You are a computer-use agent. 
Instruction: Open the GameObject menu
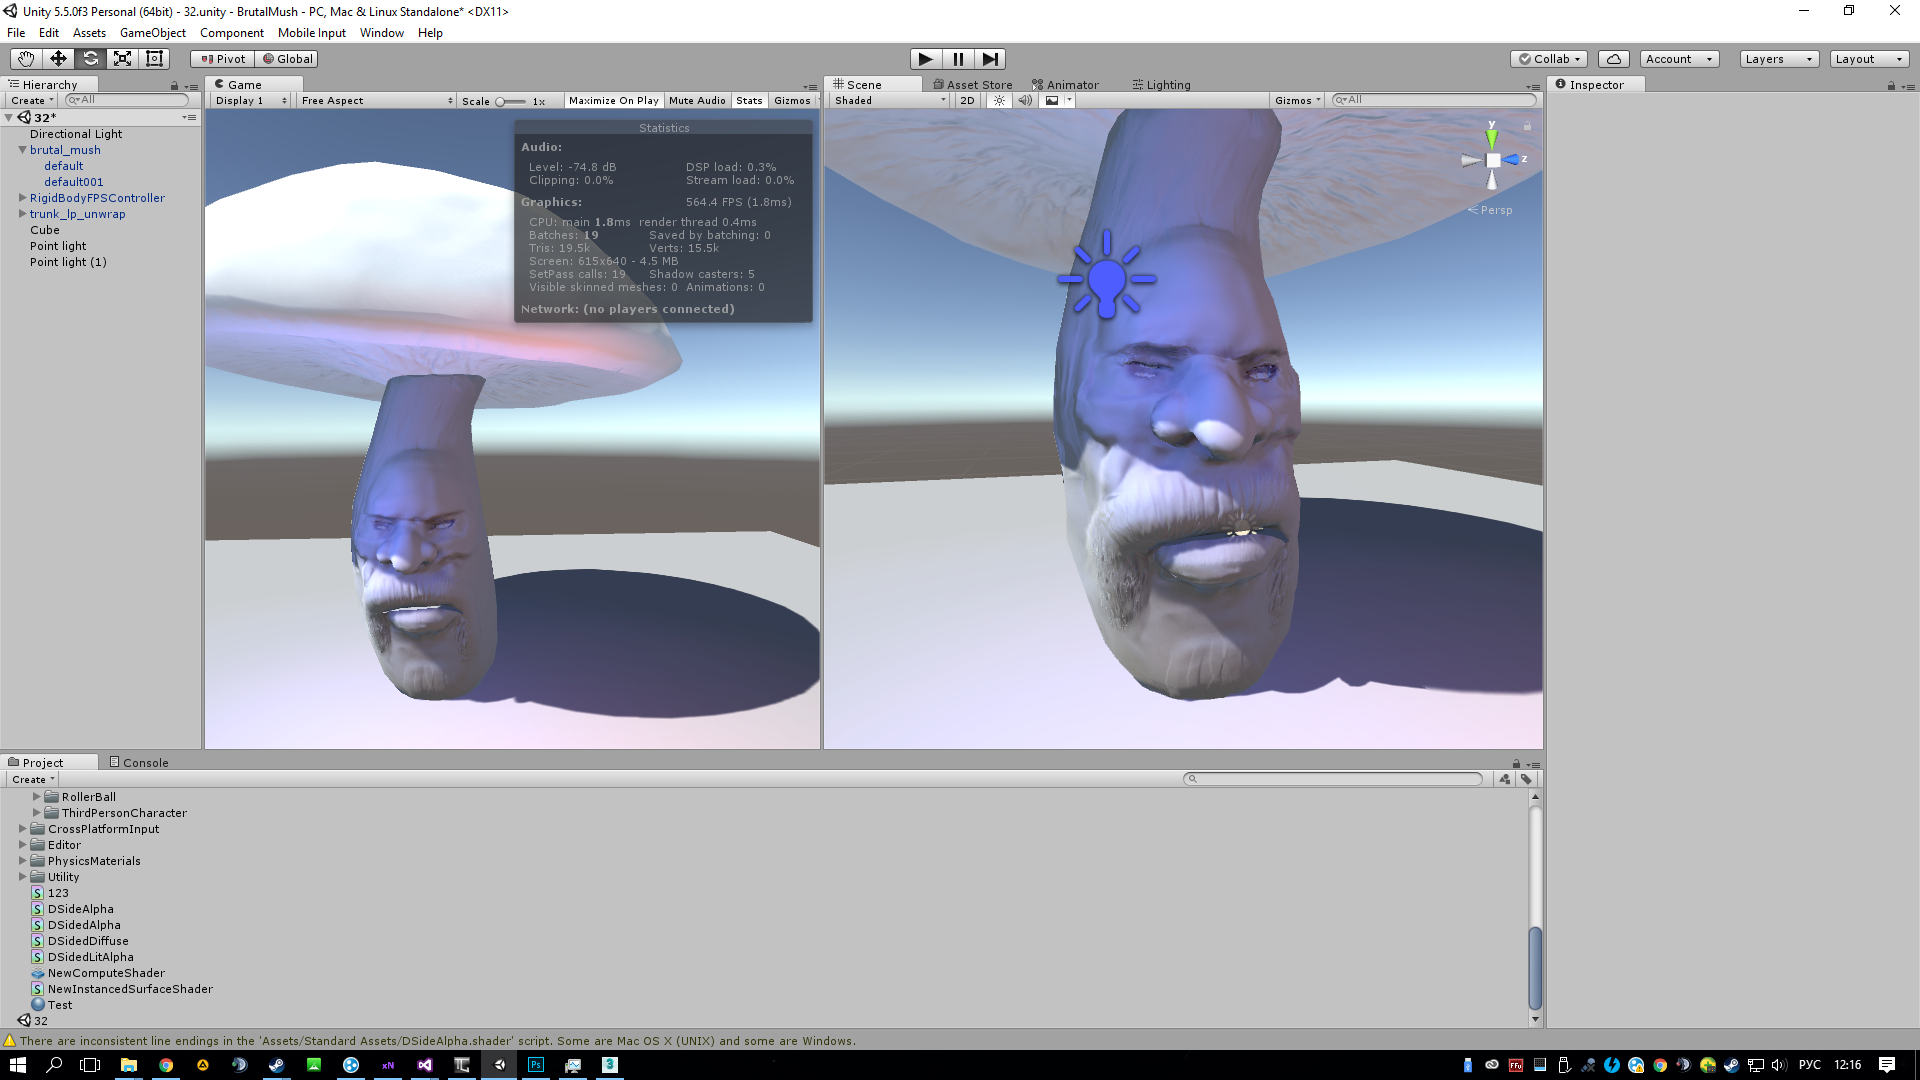[x=152, y=33]
